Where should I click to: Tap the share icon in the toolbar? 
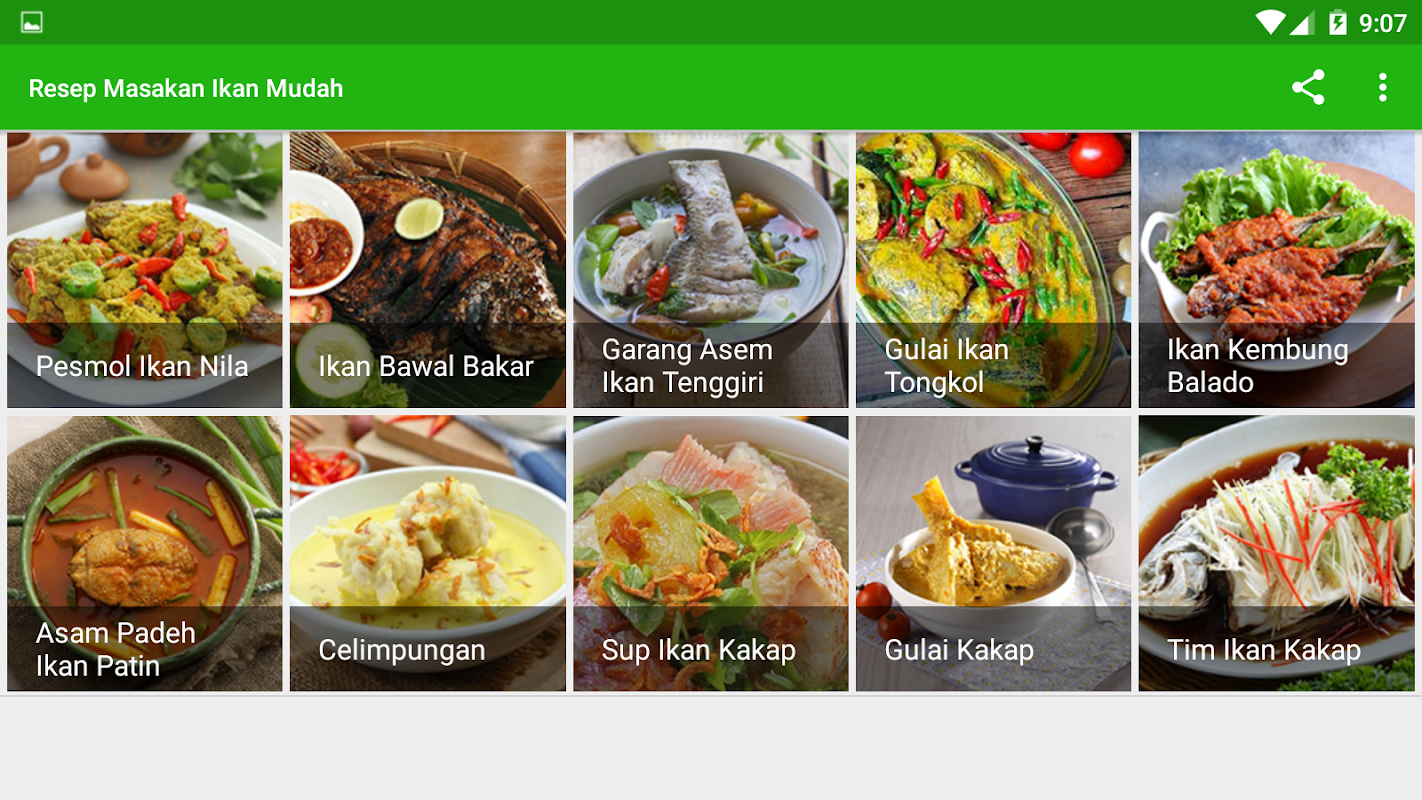pyautogui.click(x=1308, y=88)
